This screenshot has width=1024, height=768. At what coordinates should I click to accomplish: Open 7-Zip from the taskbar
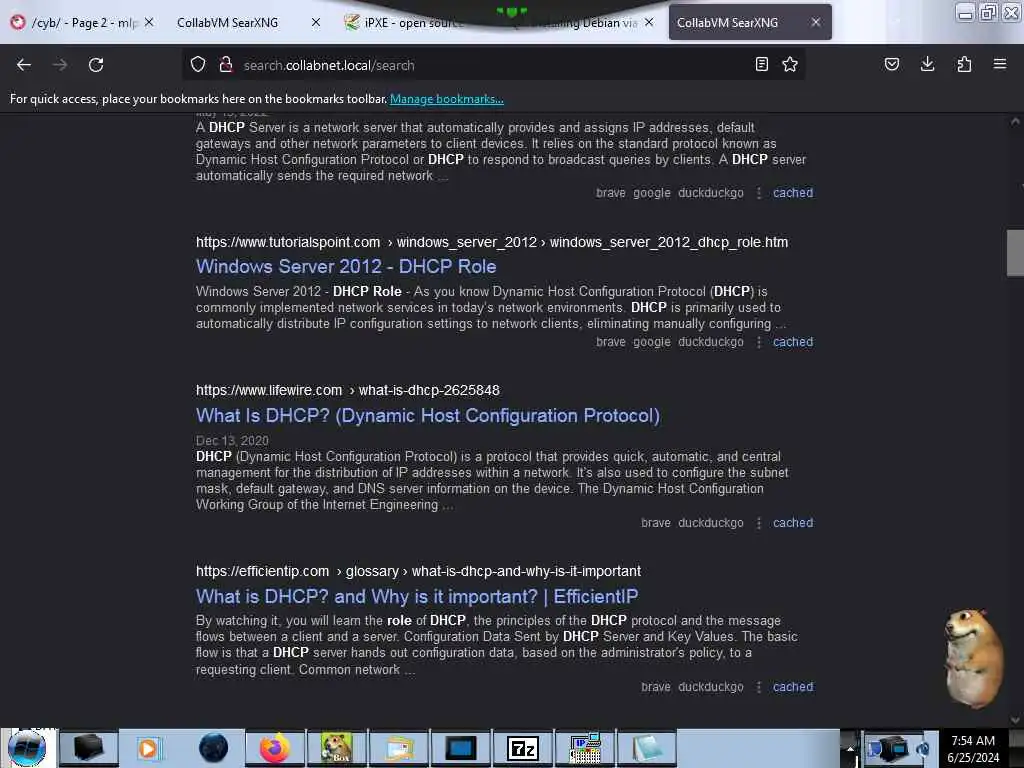(x=522, y=748)
